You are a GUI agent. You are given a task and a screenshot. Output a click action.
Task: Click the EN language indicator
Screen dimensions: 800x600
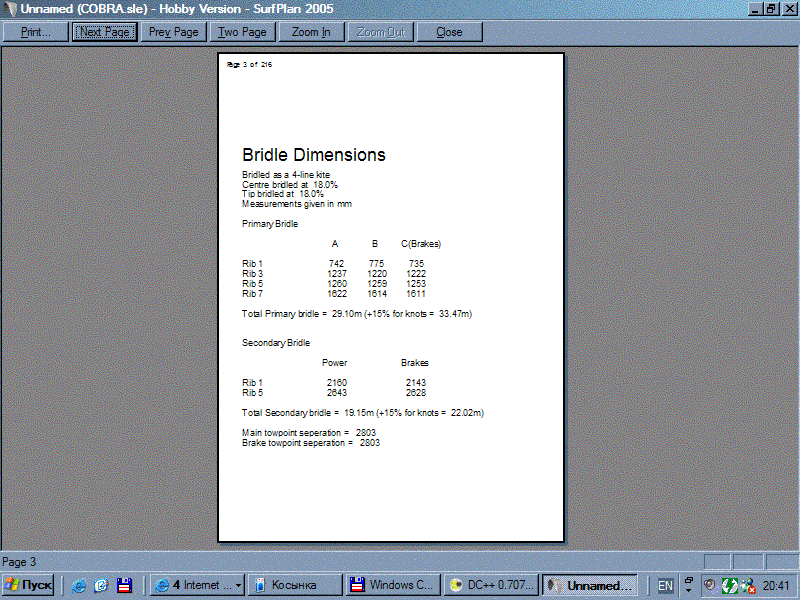coord(665,585)
